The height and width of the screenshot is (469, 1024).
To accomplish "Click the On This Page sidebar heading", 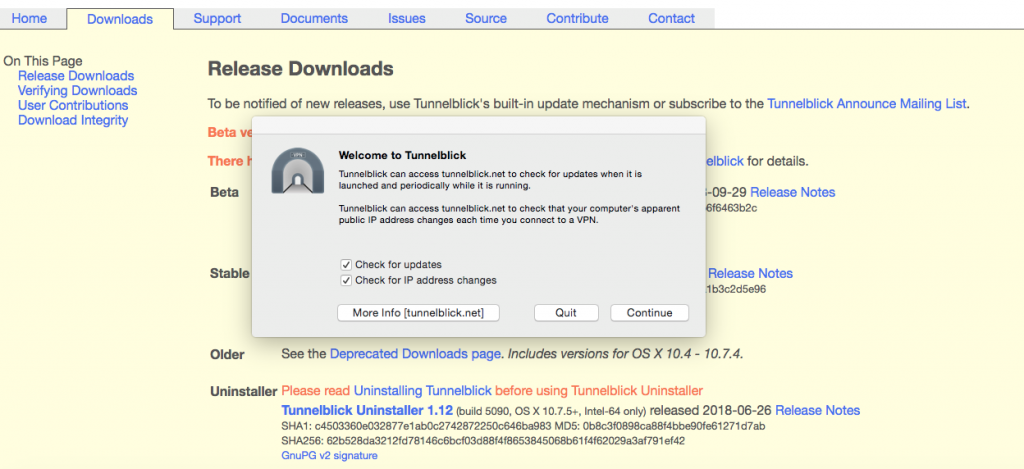I will [x=43, y=61].
